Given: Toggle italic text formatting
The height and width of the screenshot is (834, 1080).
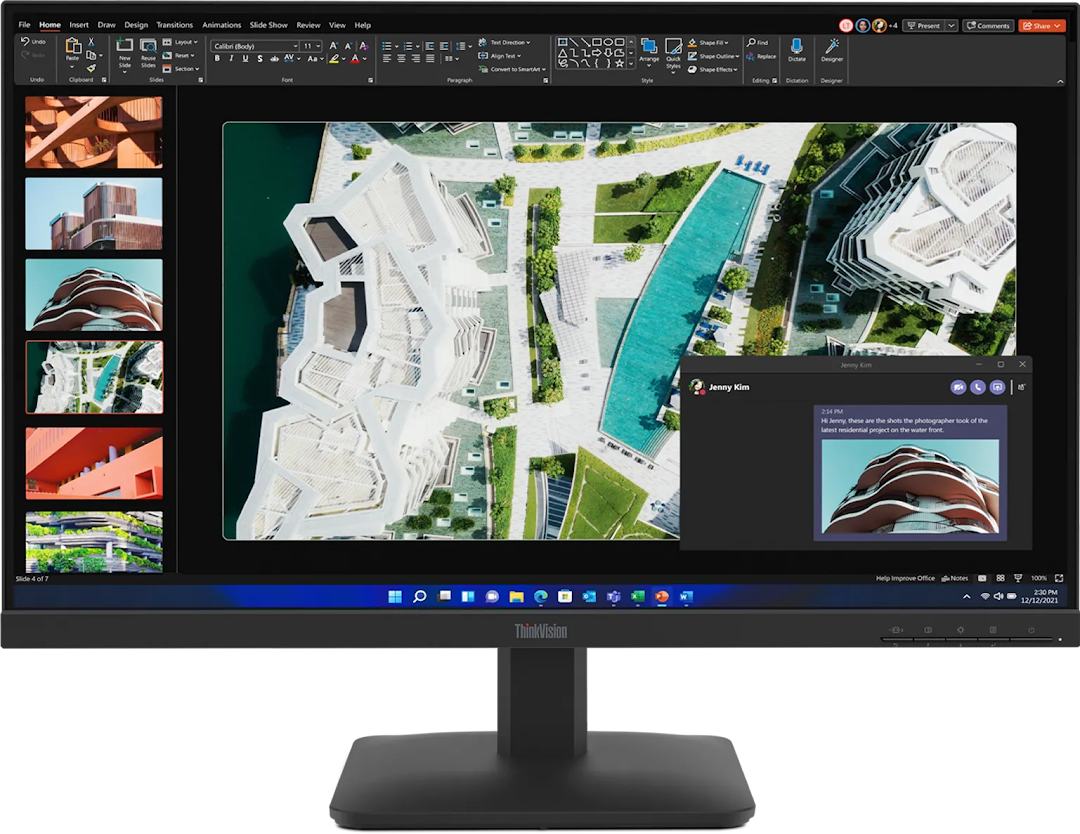Looking at the screenshot, I should point(231,59).
